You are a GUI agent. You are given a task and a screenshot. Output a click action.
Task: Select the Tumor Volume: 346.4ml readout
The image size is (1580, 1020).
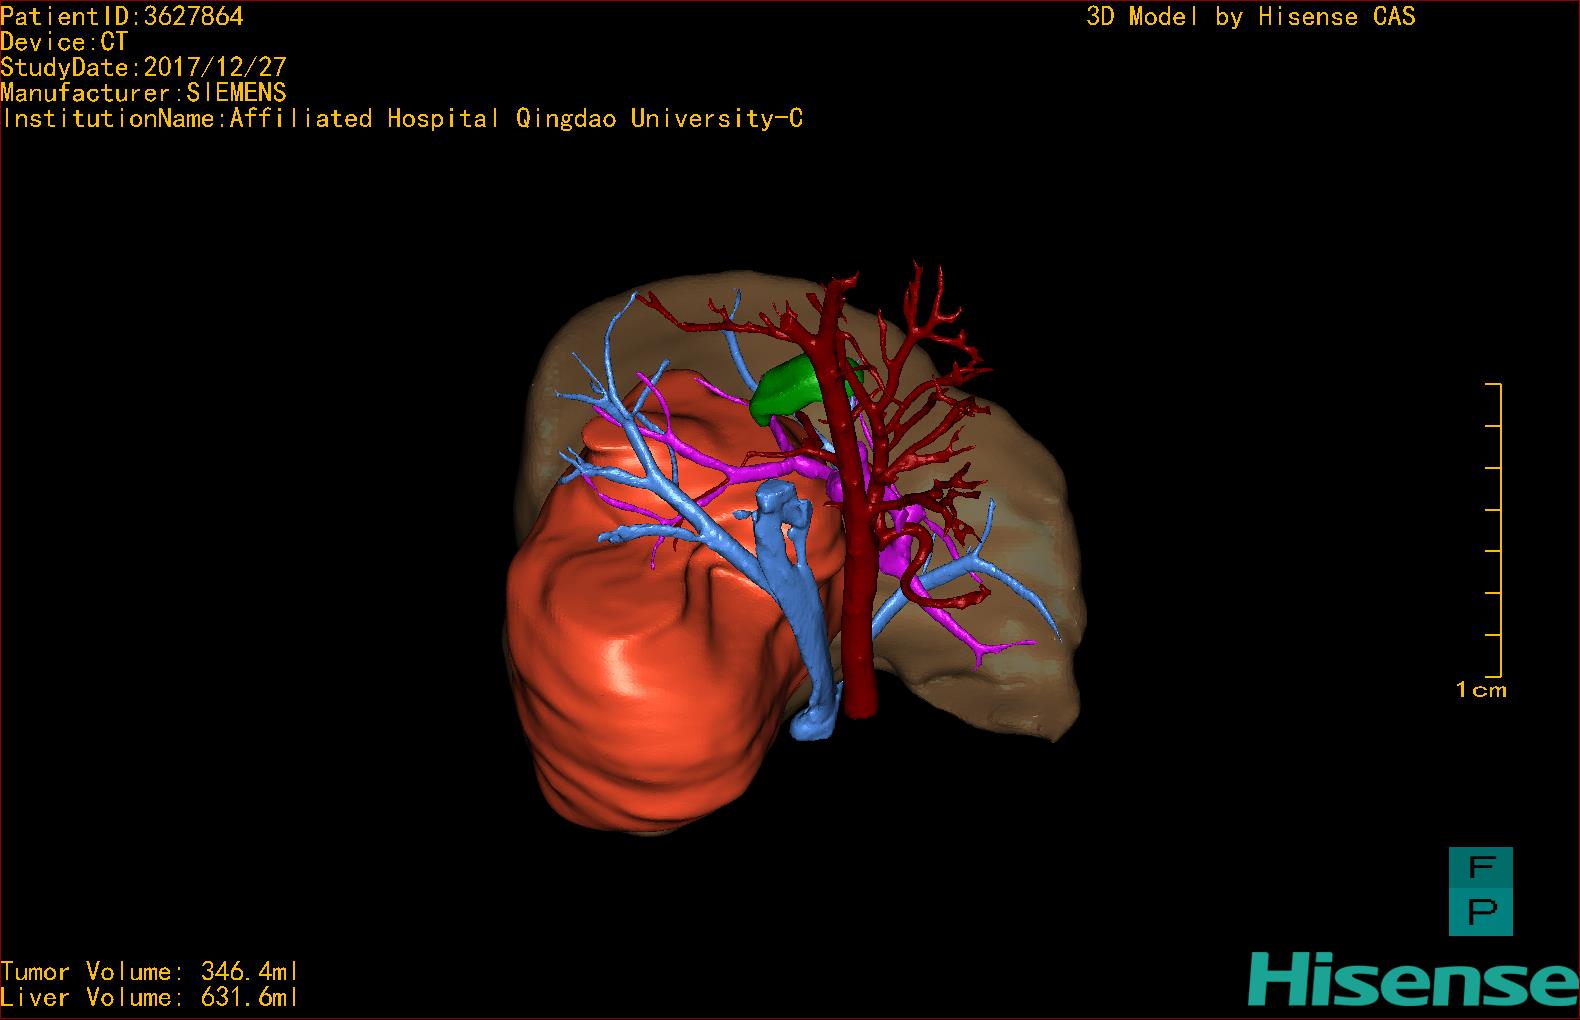[x=149, y=971]
